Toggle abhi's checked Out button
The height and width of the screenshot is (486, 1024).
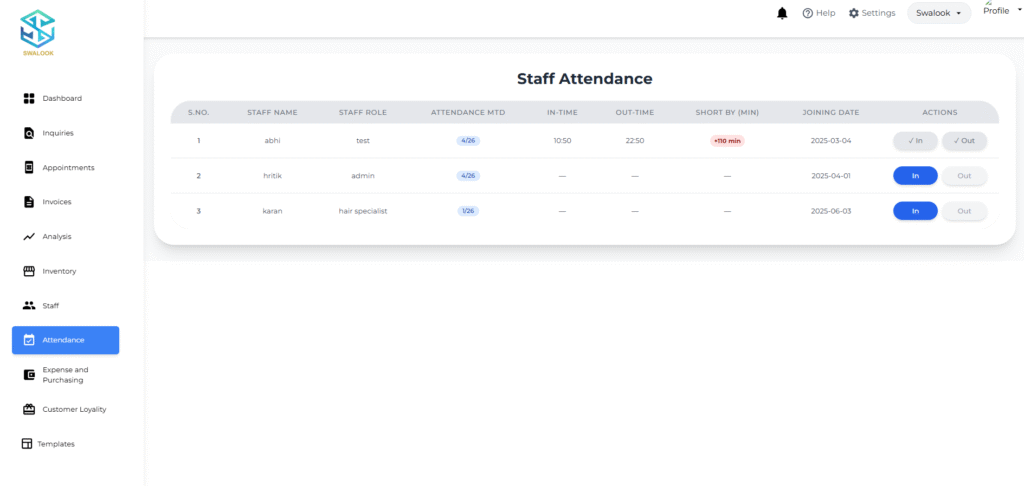click(x=964, y=141)
